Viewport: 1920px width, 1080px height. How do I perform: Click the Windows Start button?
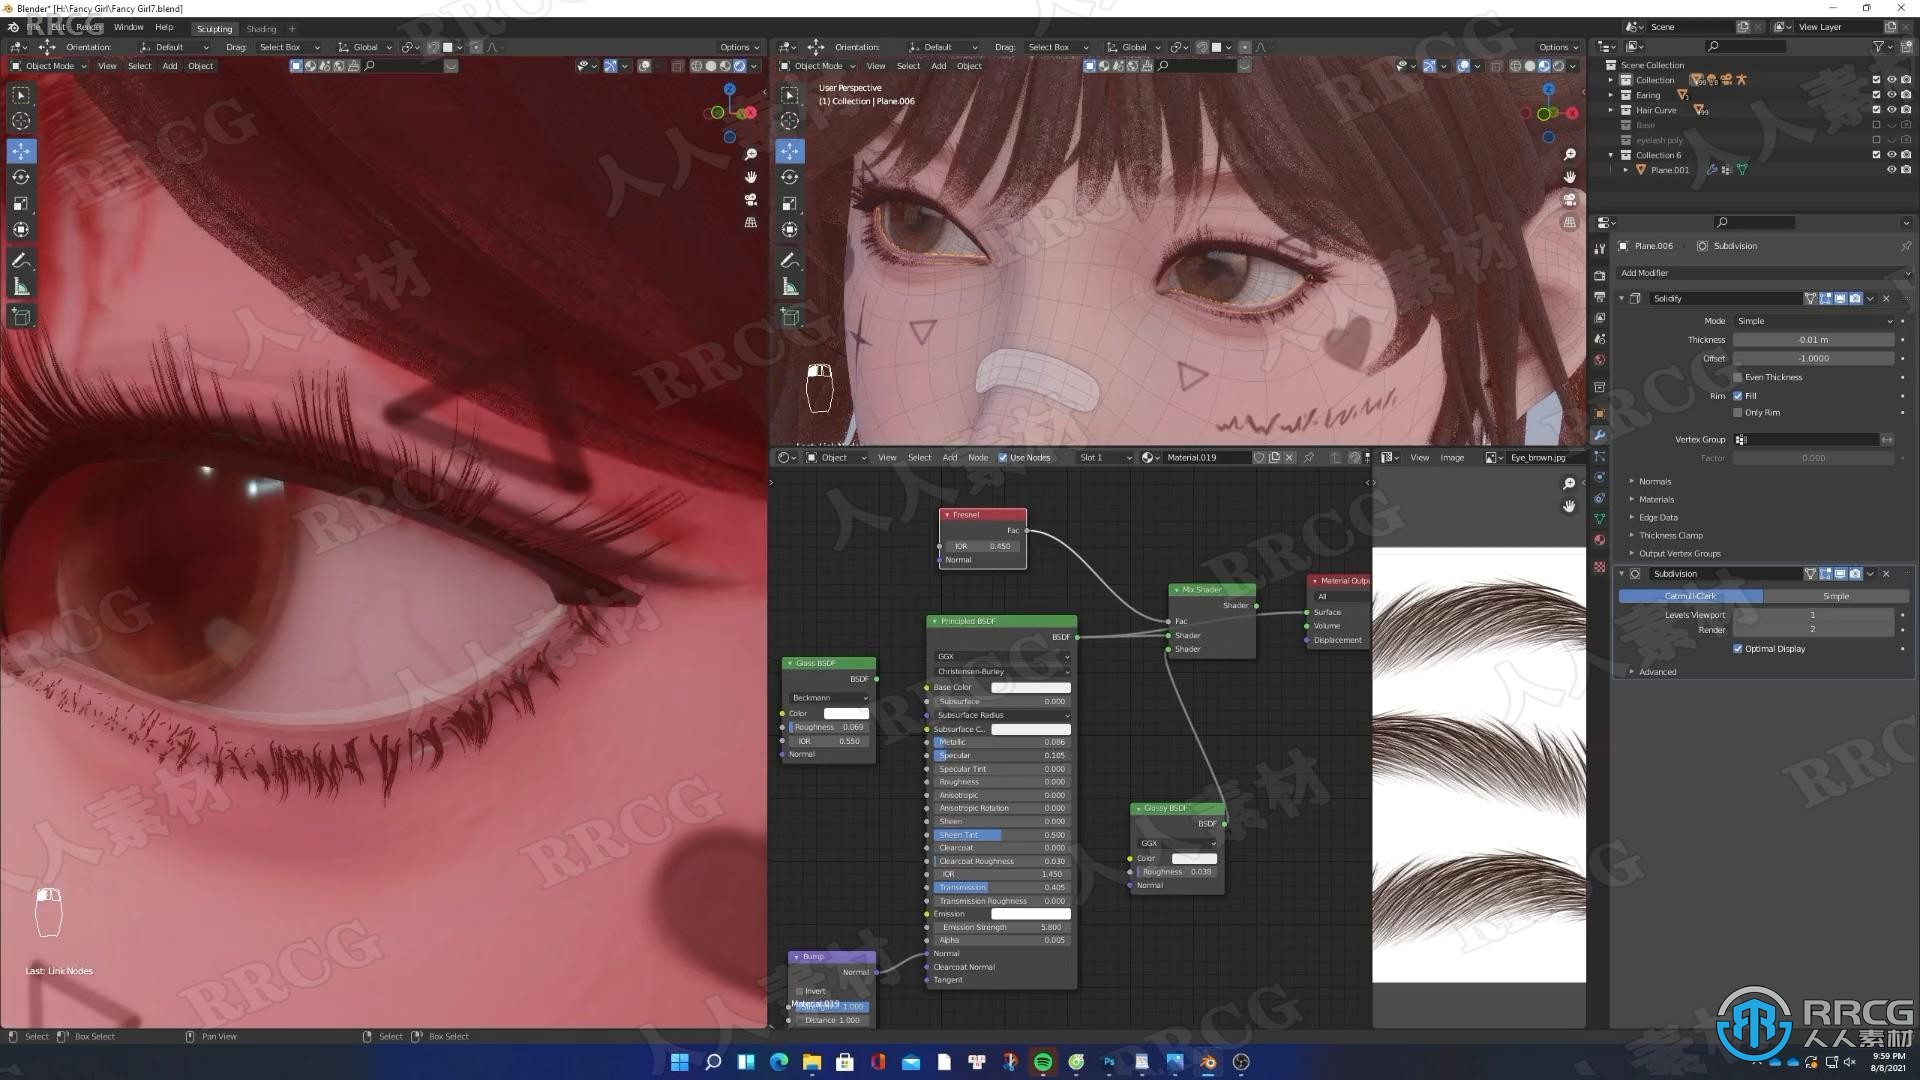[x=680, y=1062]
